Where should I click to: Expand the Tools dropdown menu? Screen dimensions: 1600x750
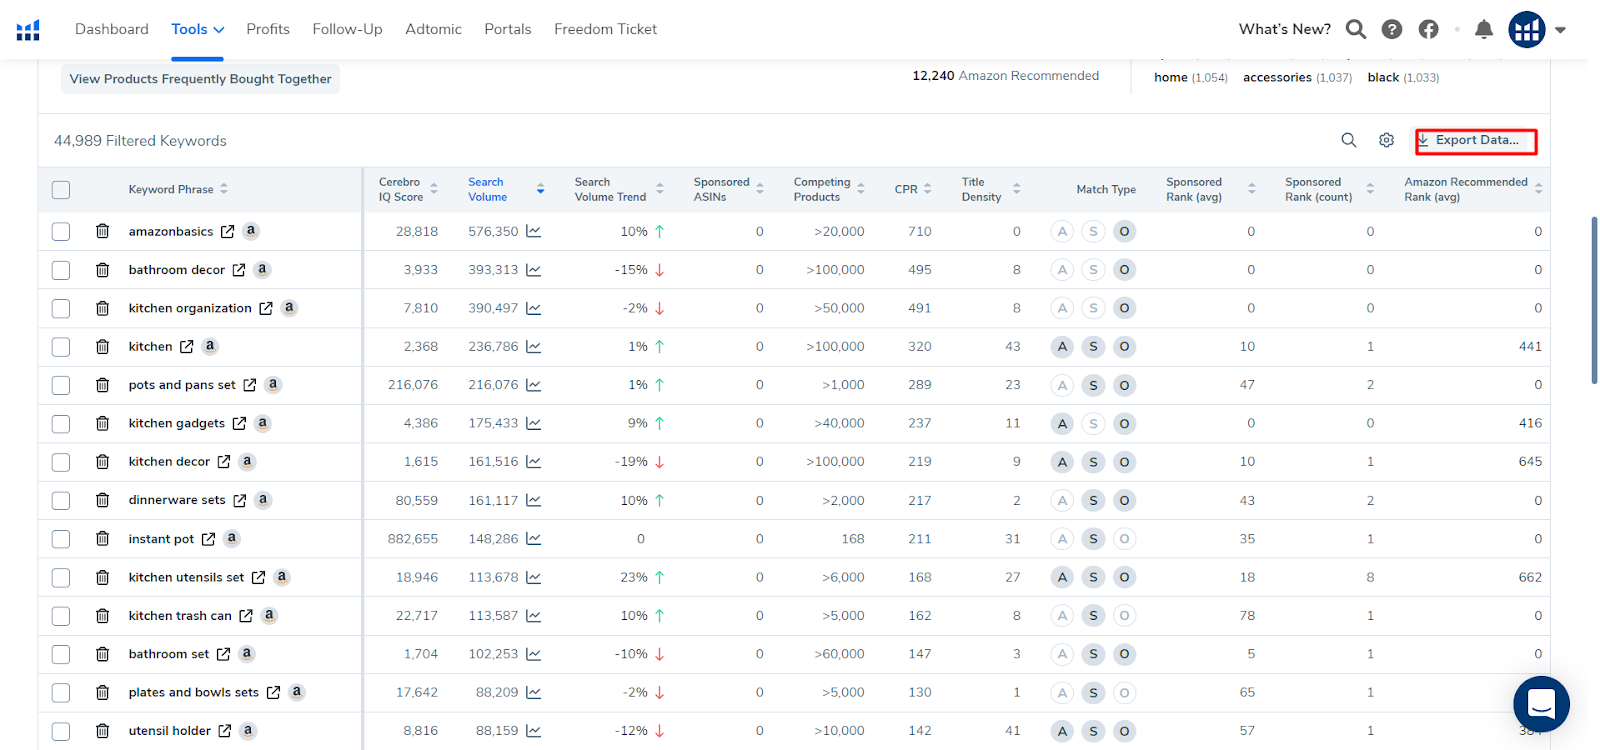point(197,30)
